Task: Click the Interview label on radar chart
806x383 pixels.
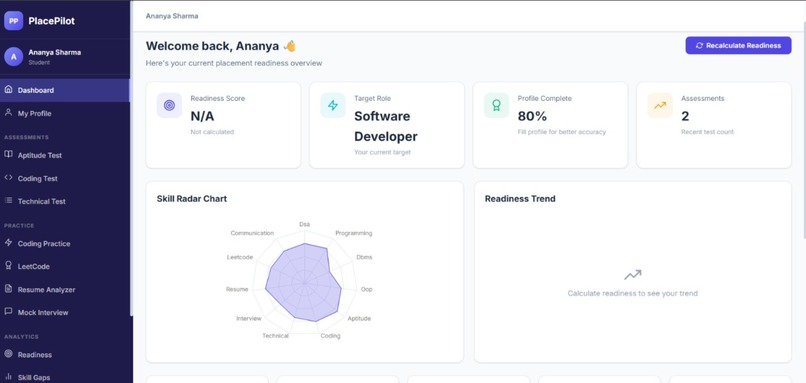Action: pos(249,319)
